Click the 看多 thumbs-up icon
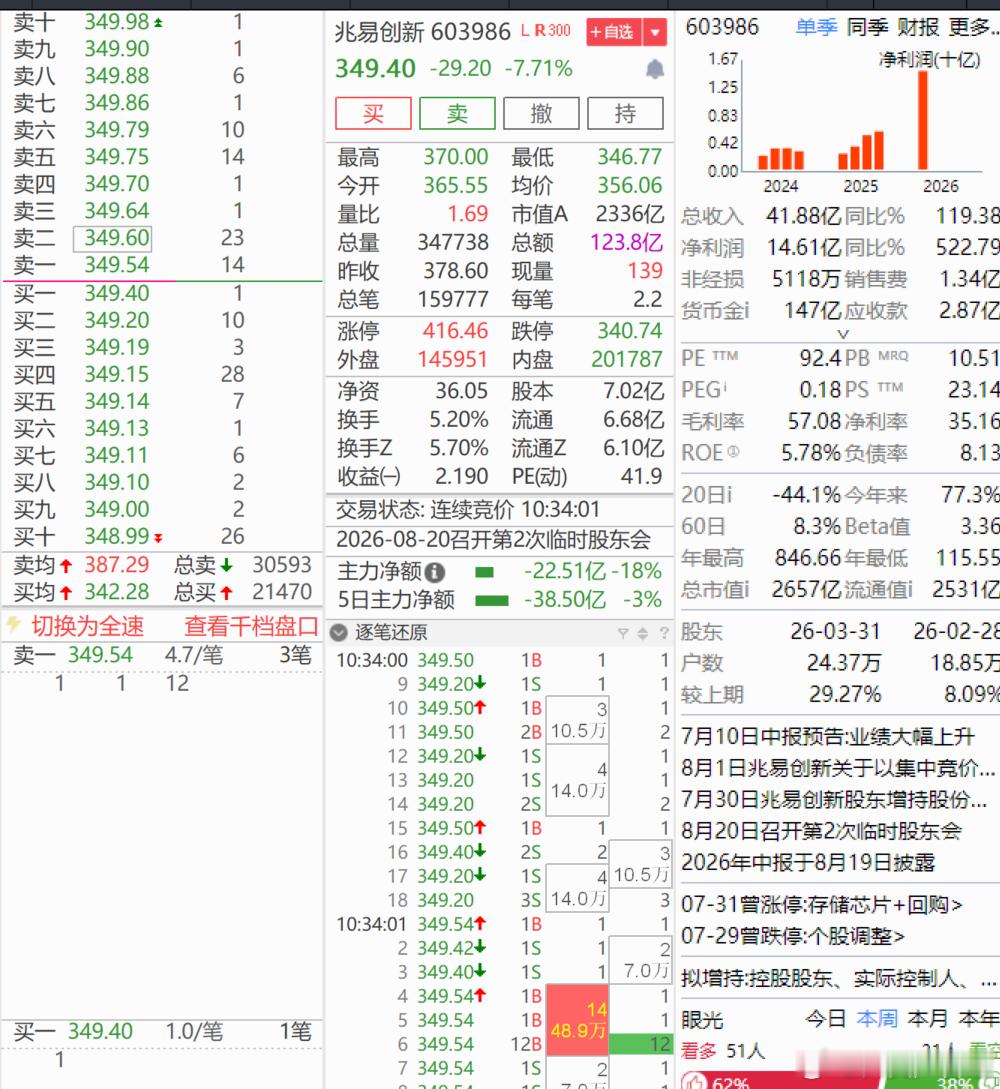Viewport: 1000px width, 1089px height. [x=693, y=1081]
